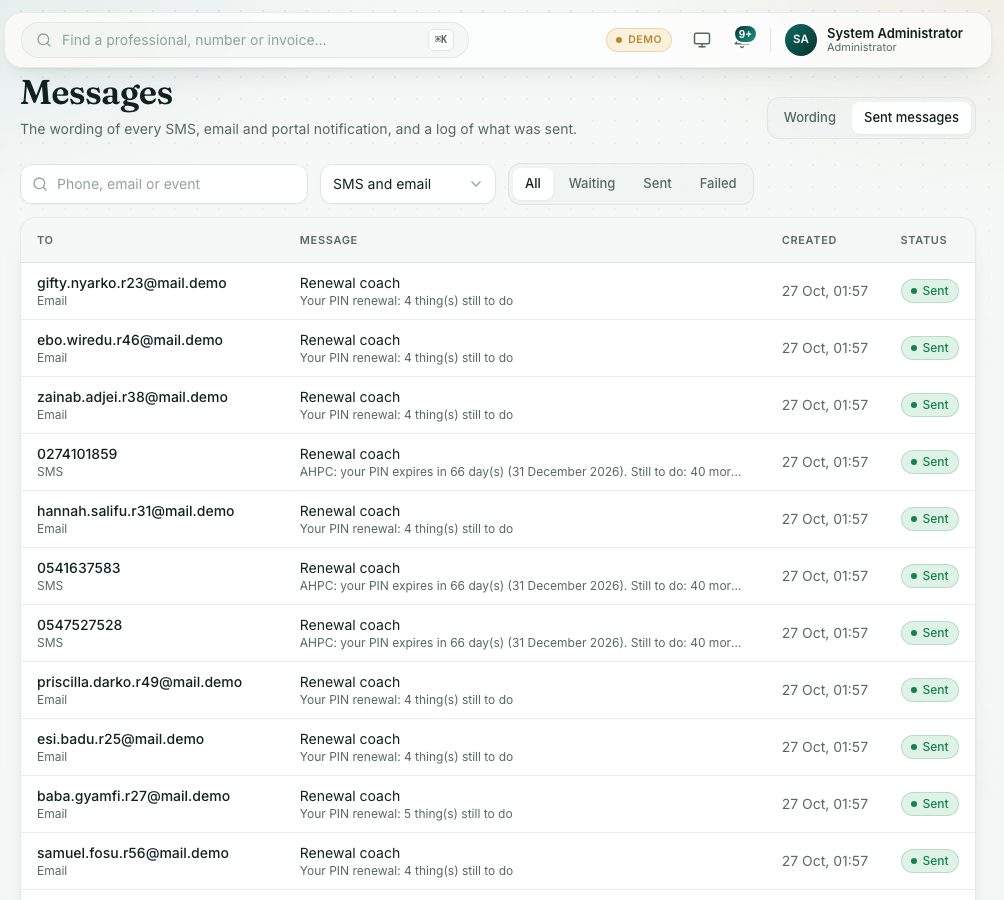
Task: Open row for esi.badu.r25@mail.demo
Action: (498, 747)
